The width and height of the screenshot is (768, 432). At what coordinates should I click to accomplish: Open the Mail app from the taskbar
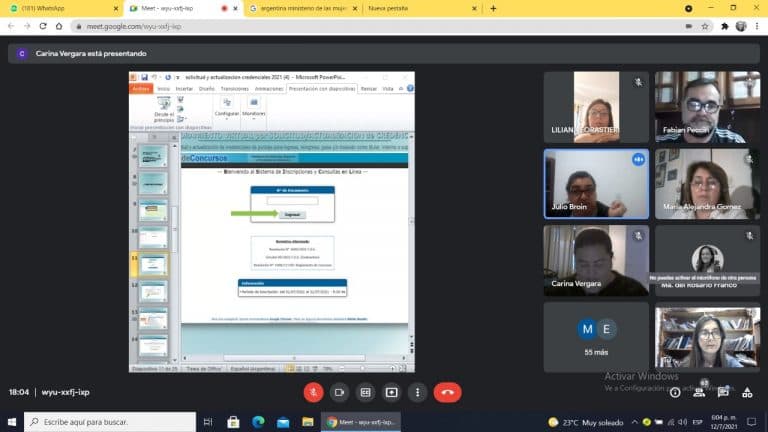[283, 422]
